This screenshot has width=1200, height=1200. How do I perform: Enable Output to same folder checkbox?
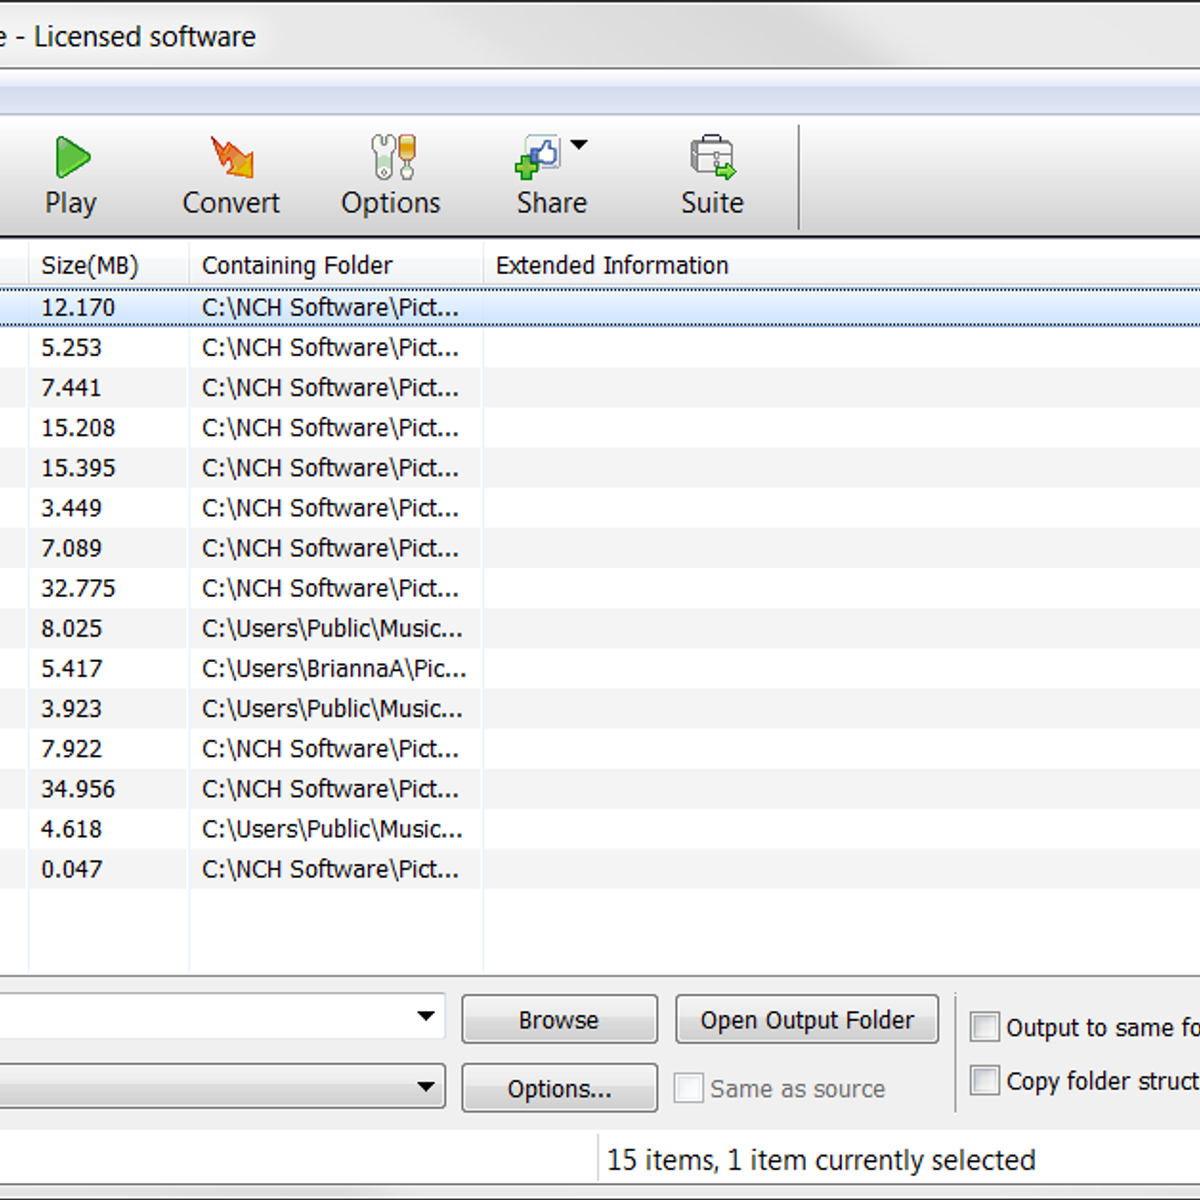tap(985, 1027)
